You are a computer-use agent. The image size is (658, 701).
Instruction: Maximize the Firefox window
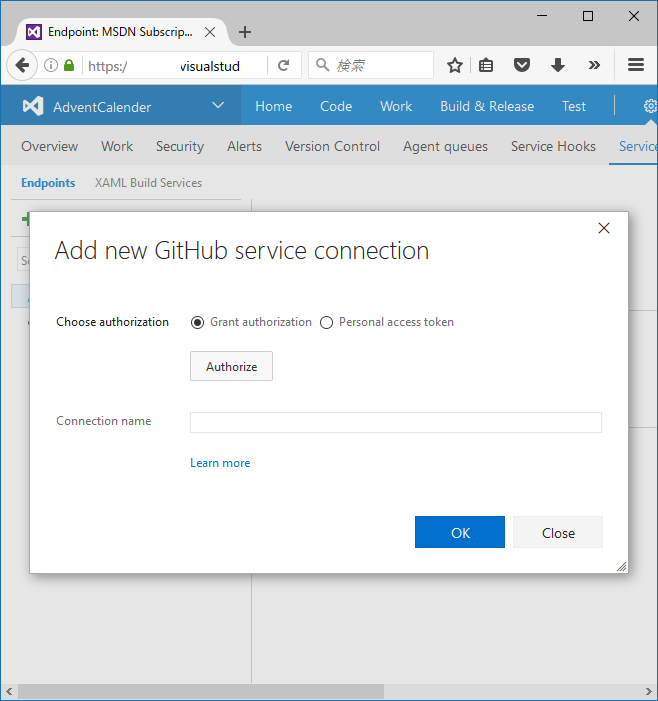588,16
